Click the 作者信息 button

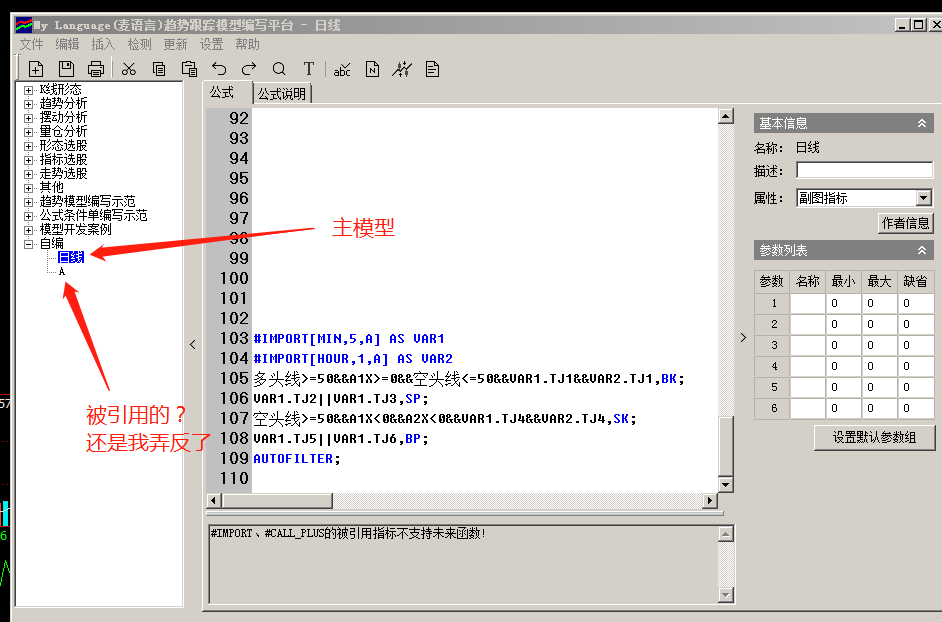coord(905,223)
